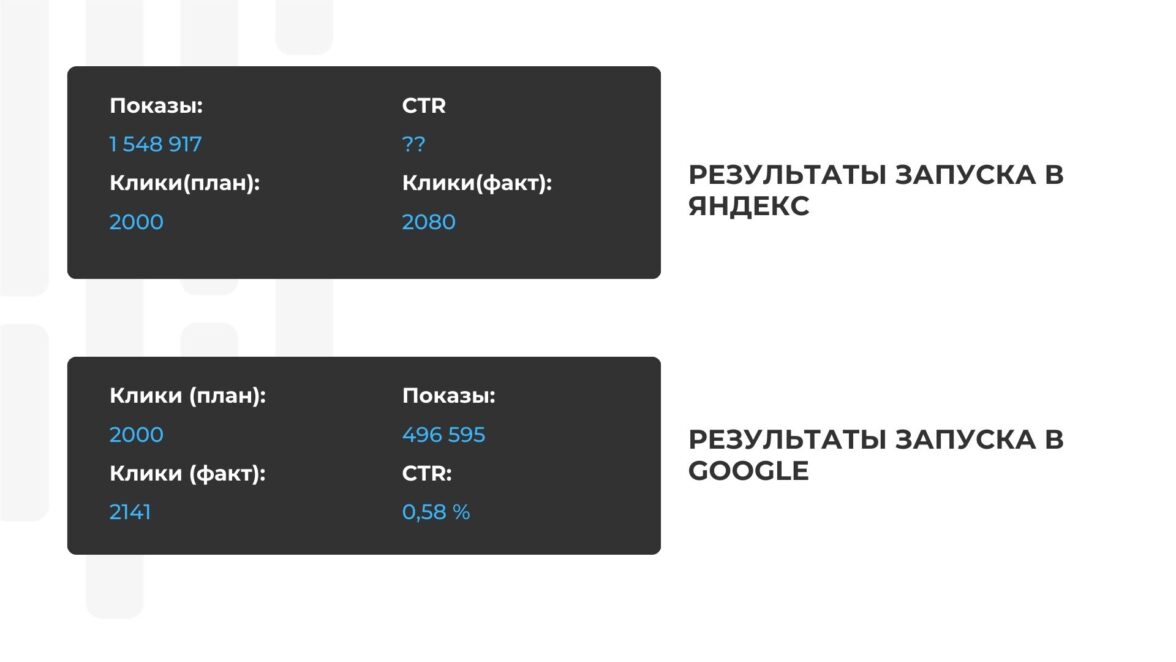Click the heading "Результаты запуска в Яндекс"
This screenshot has height=662, width=1176.
tap(875, 190)
